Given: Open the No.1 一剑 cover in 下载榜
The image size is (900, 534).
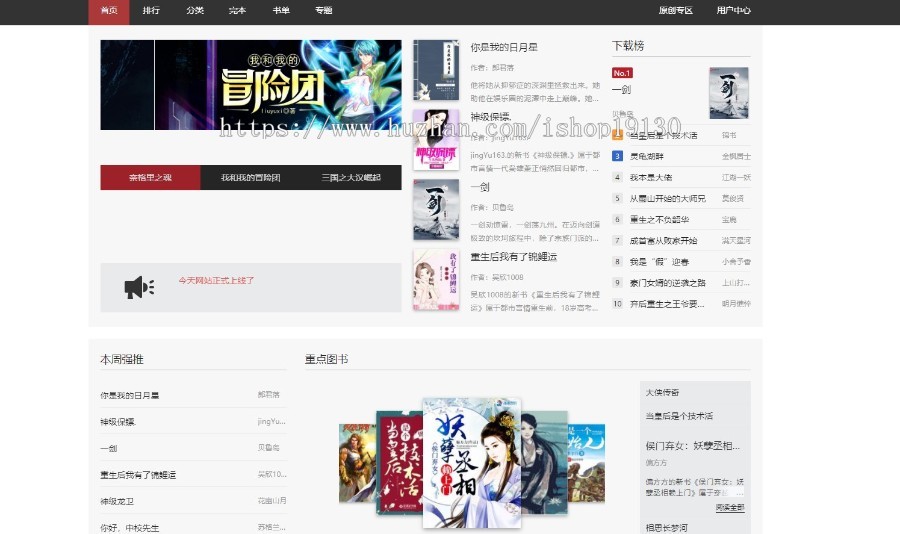Looking at the screenshot, I should (729, 93).
